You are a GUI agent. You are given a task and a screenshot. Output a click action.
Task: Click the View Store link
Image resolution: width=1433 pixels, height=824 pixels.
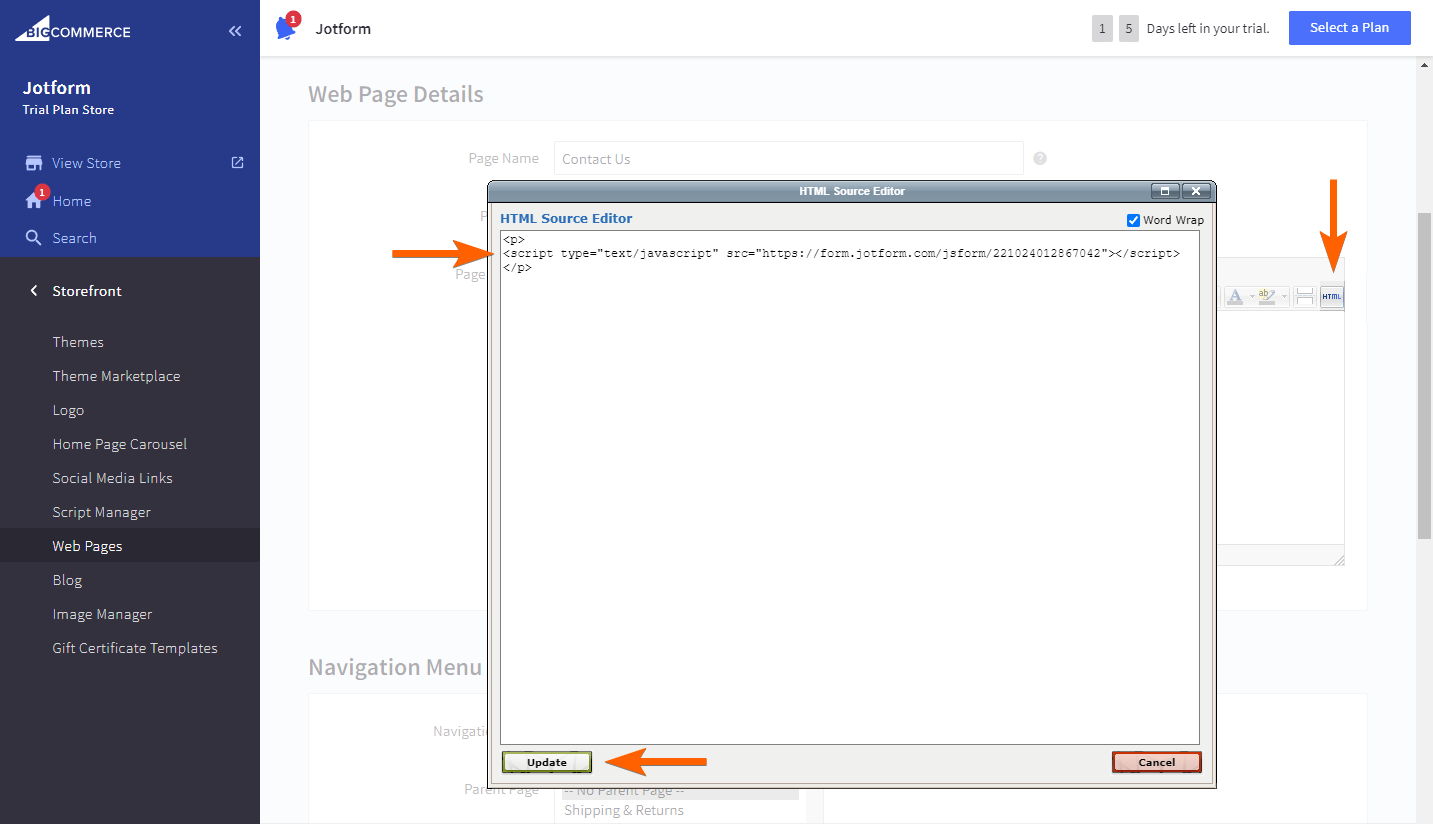86,163
